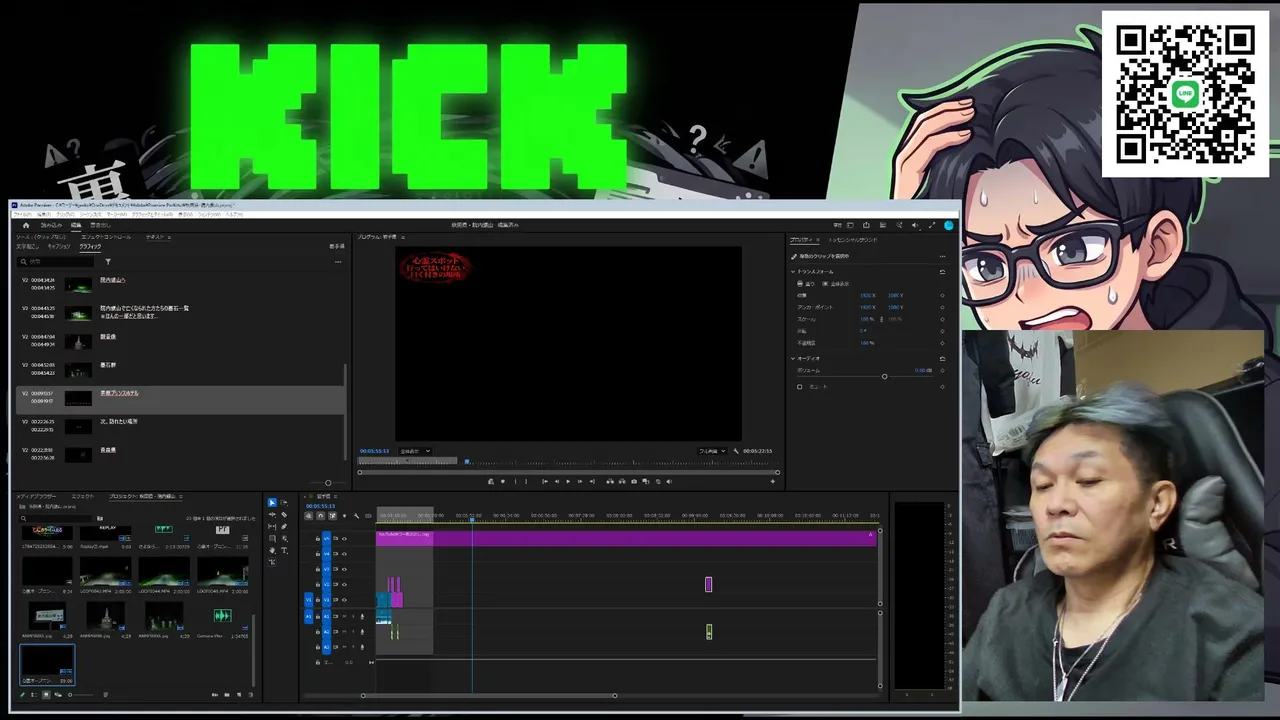Viewport: 1280px width, 720px height.
Task: Collapse the トランスフォーム section
Action: 793,272
